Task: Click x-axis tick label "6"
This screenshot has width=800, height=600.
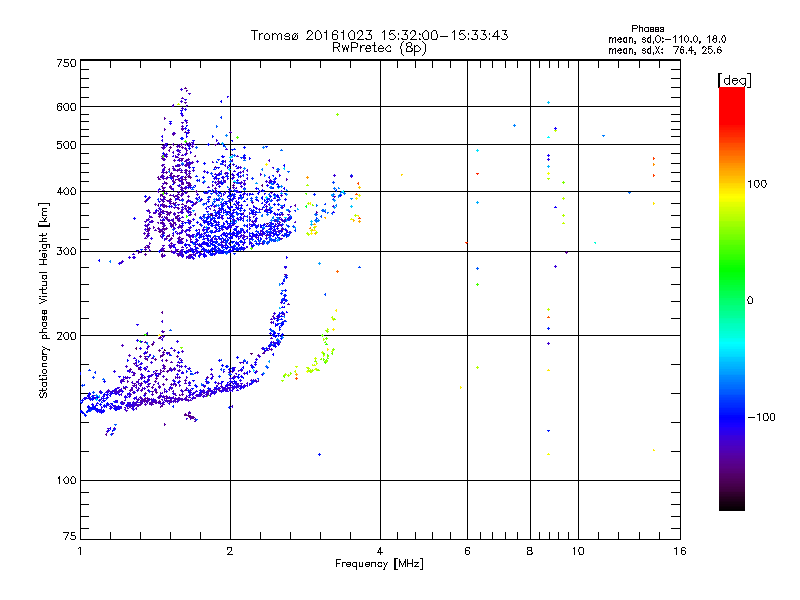Action: pos(467,551)
